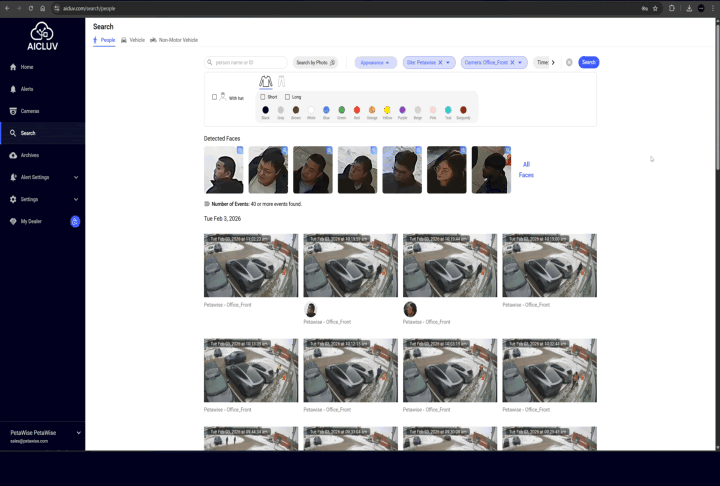Click the Home icon in sidebar
720x486 pixels.
click(x=13, y=67)
